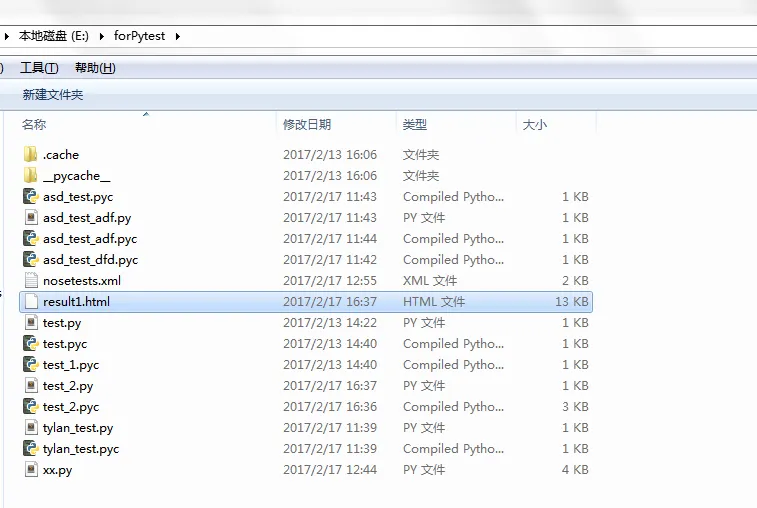
Task: Click the asd_test_adf.py file icon
Action: [31, 217]
